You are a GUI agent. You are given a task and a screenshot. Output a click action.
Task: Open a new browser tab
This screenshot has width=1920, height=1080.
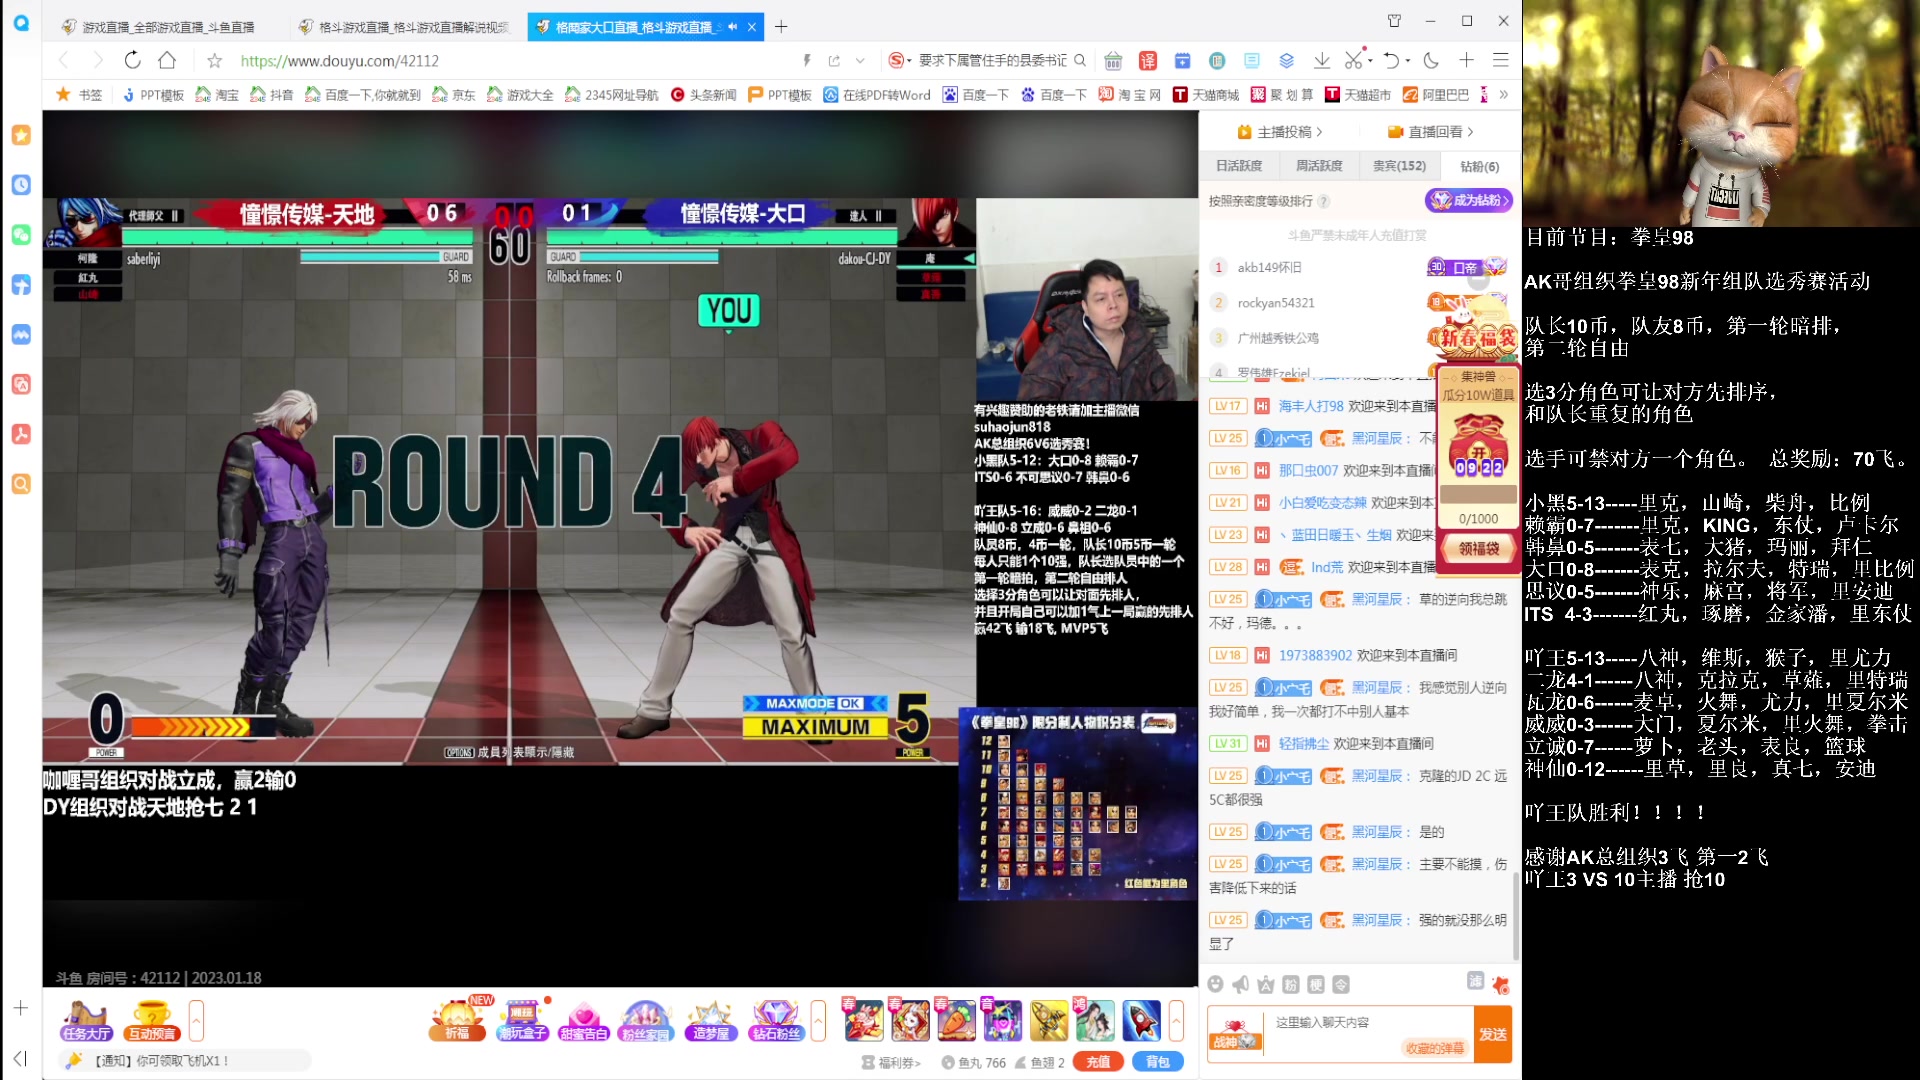(x=781, y=27)
